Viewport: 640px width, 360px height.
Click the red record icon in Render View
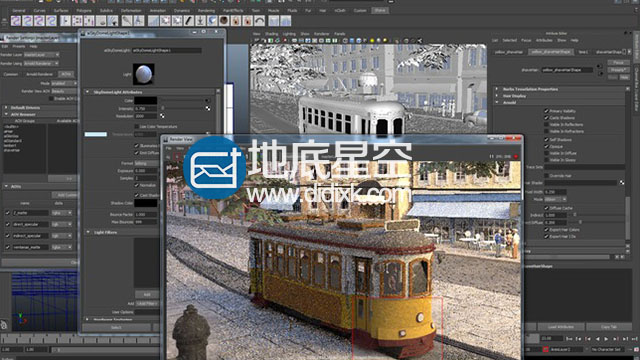pos(516,156)
